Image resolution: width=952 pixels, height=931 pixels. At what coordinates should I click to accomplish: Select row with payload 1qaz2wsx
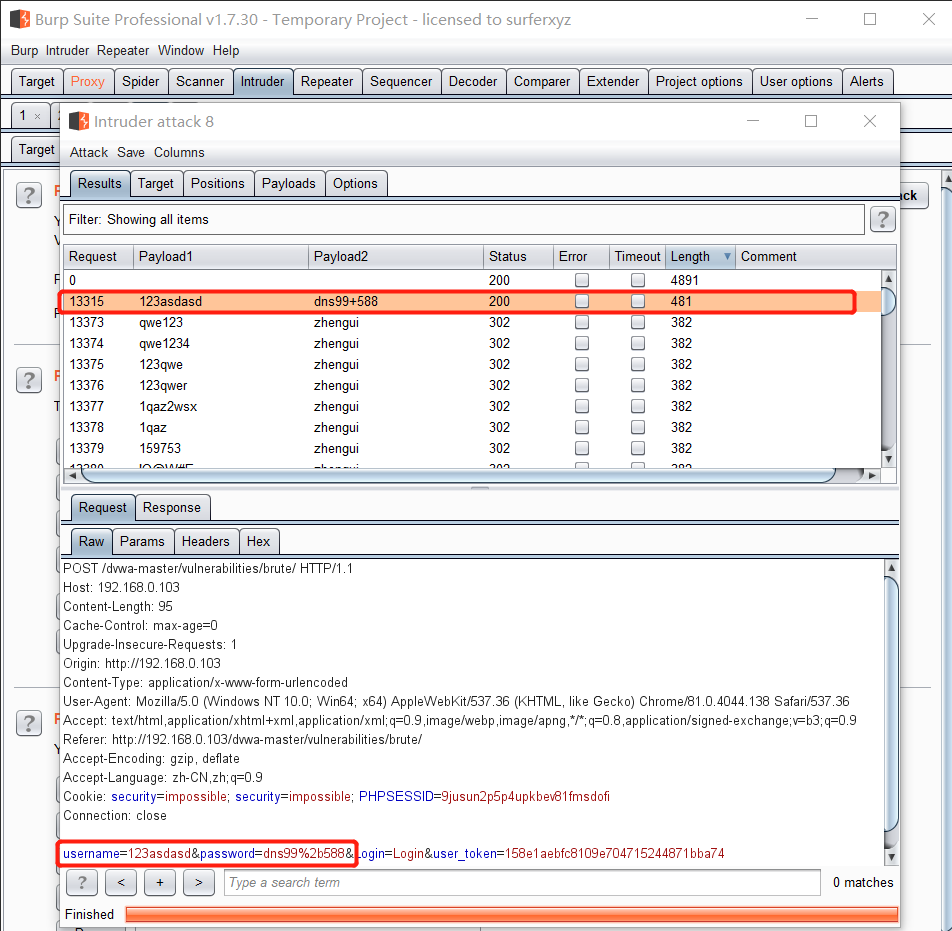click(472, 406)
